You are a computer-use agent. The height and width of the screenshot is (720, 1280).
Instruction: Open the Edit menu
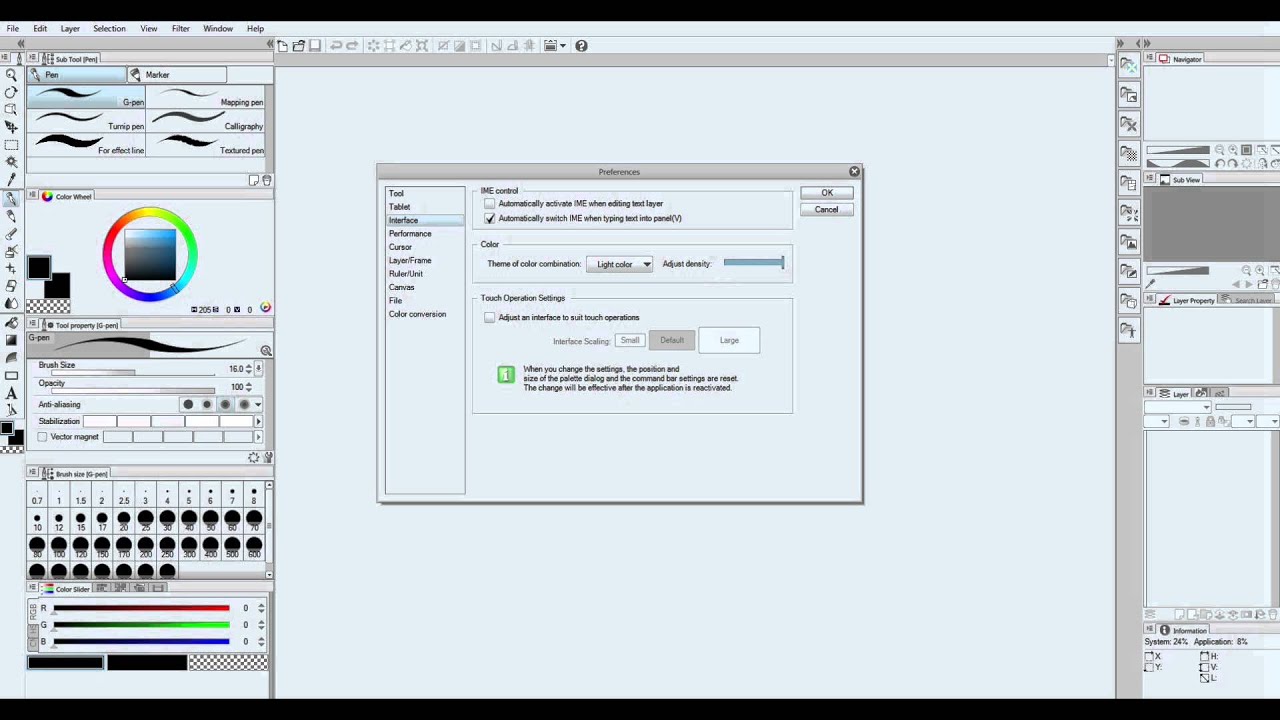click(40, 29)
